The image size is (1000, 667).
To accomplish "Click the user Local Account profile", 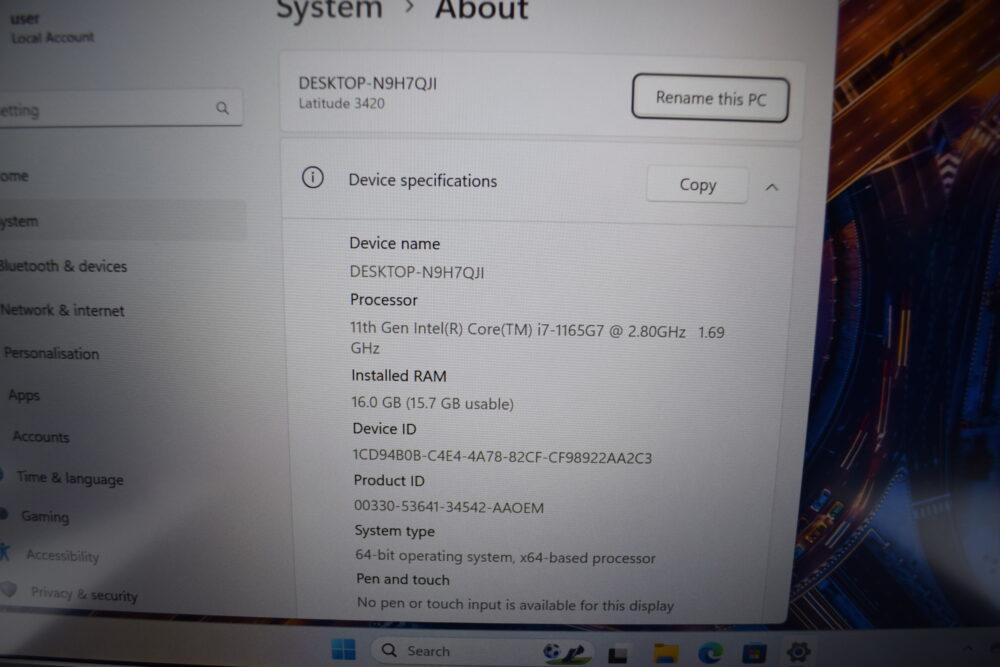I will [52, 28].
